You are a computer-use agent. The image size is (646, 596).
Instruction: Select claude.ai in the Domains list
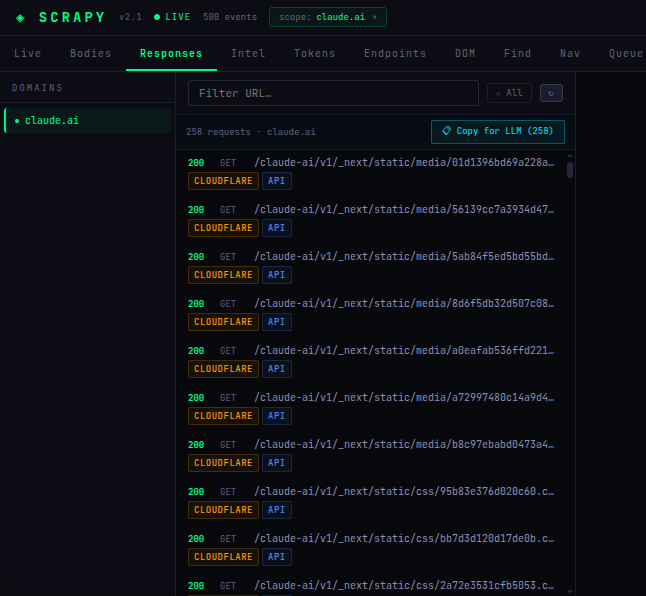tap(87, 121)
